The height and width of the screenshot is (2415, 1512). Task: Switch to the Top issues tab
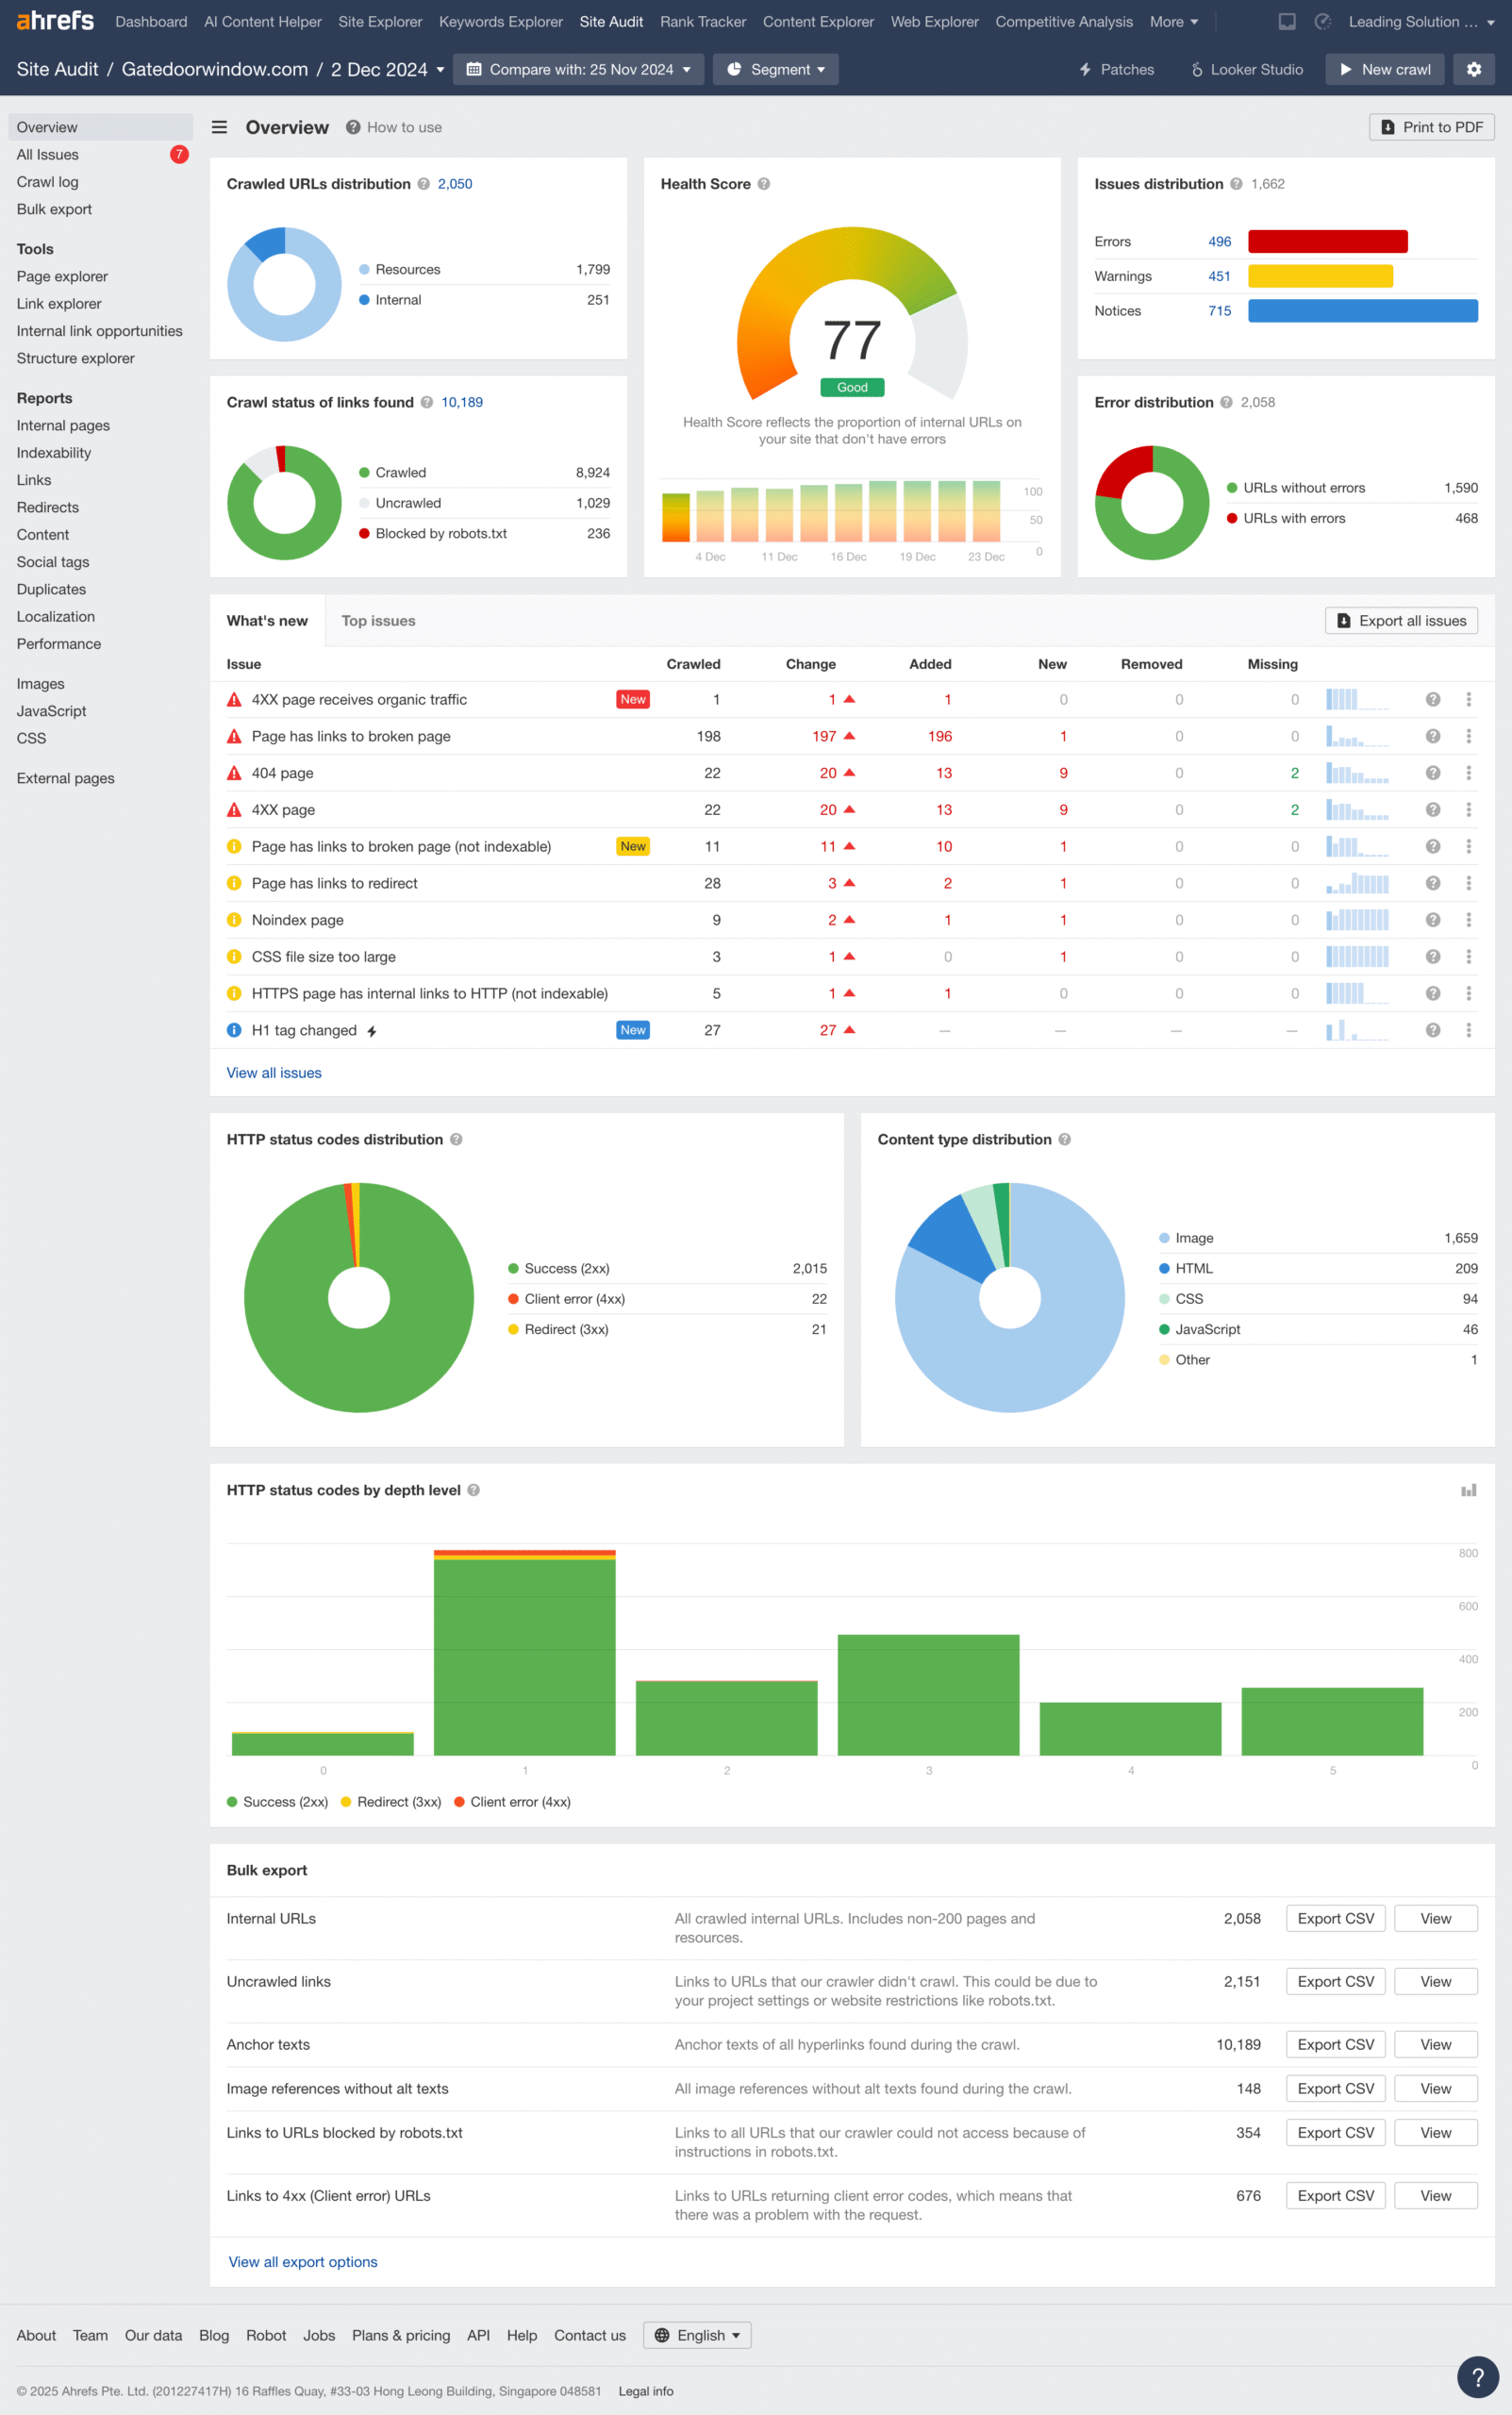378,621
